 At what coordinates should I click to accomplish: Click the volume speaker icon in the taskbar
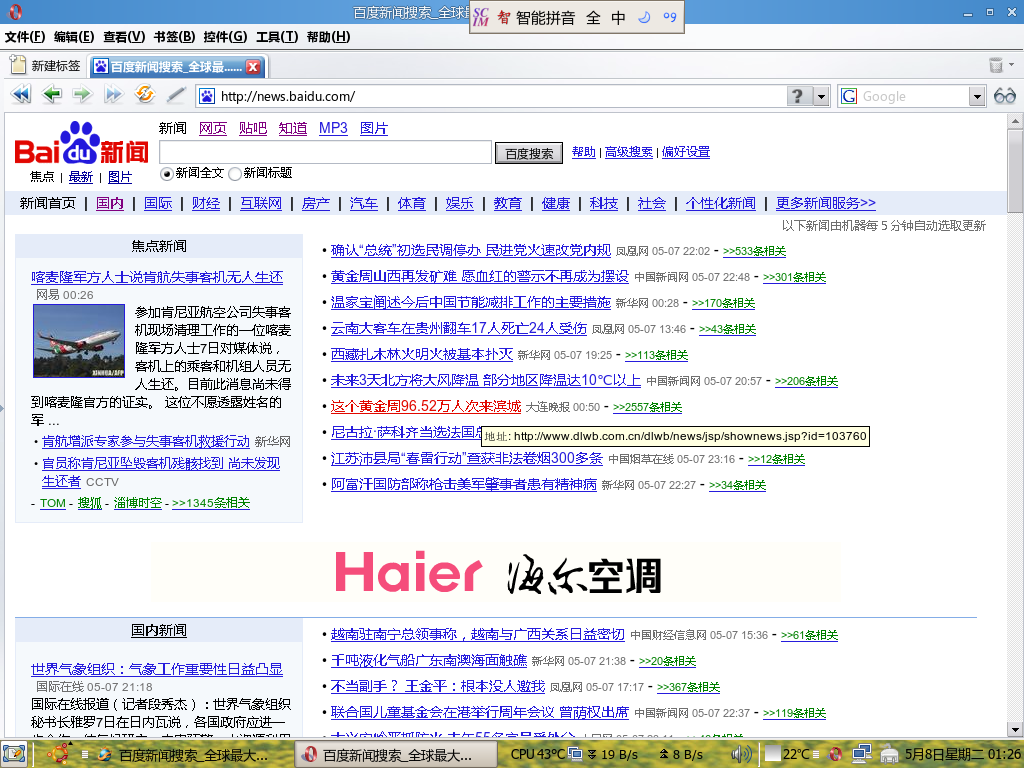click(x=741, y=755)
